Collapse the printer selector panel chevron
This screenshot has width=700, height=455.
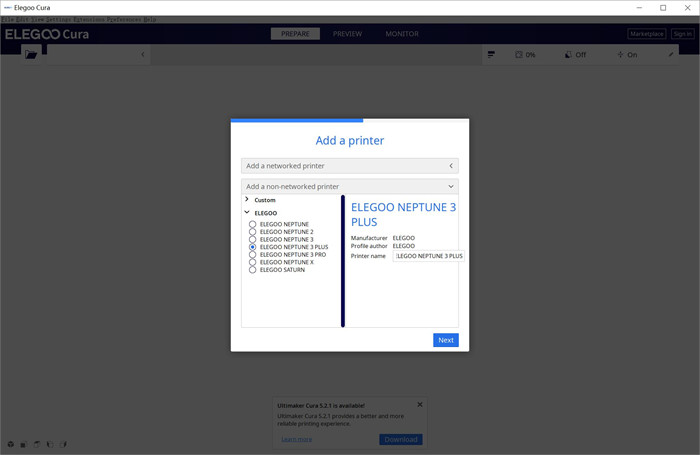click(143, 54)
